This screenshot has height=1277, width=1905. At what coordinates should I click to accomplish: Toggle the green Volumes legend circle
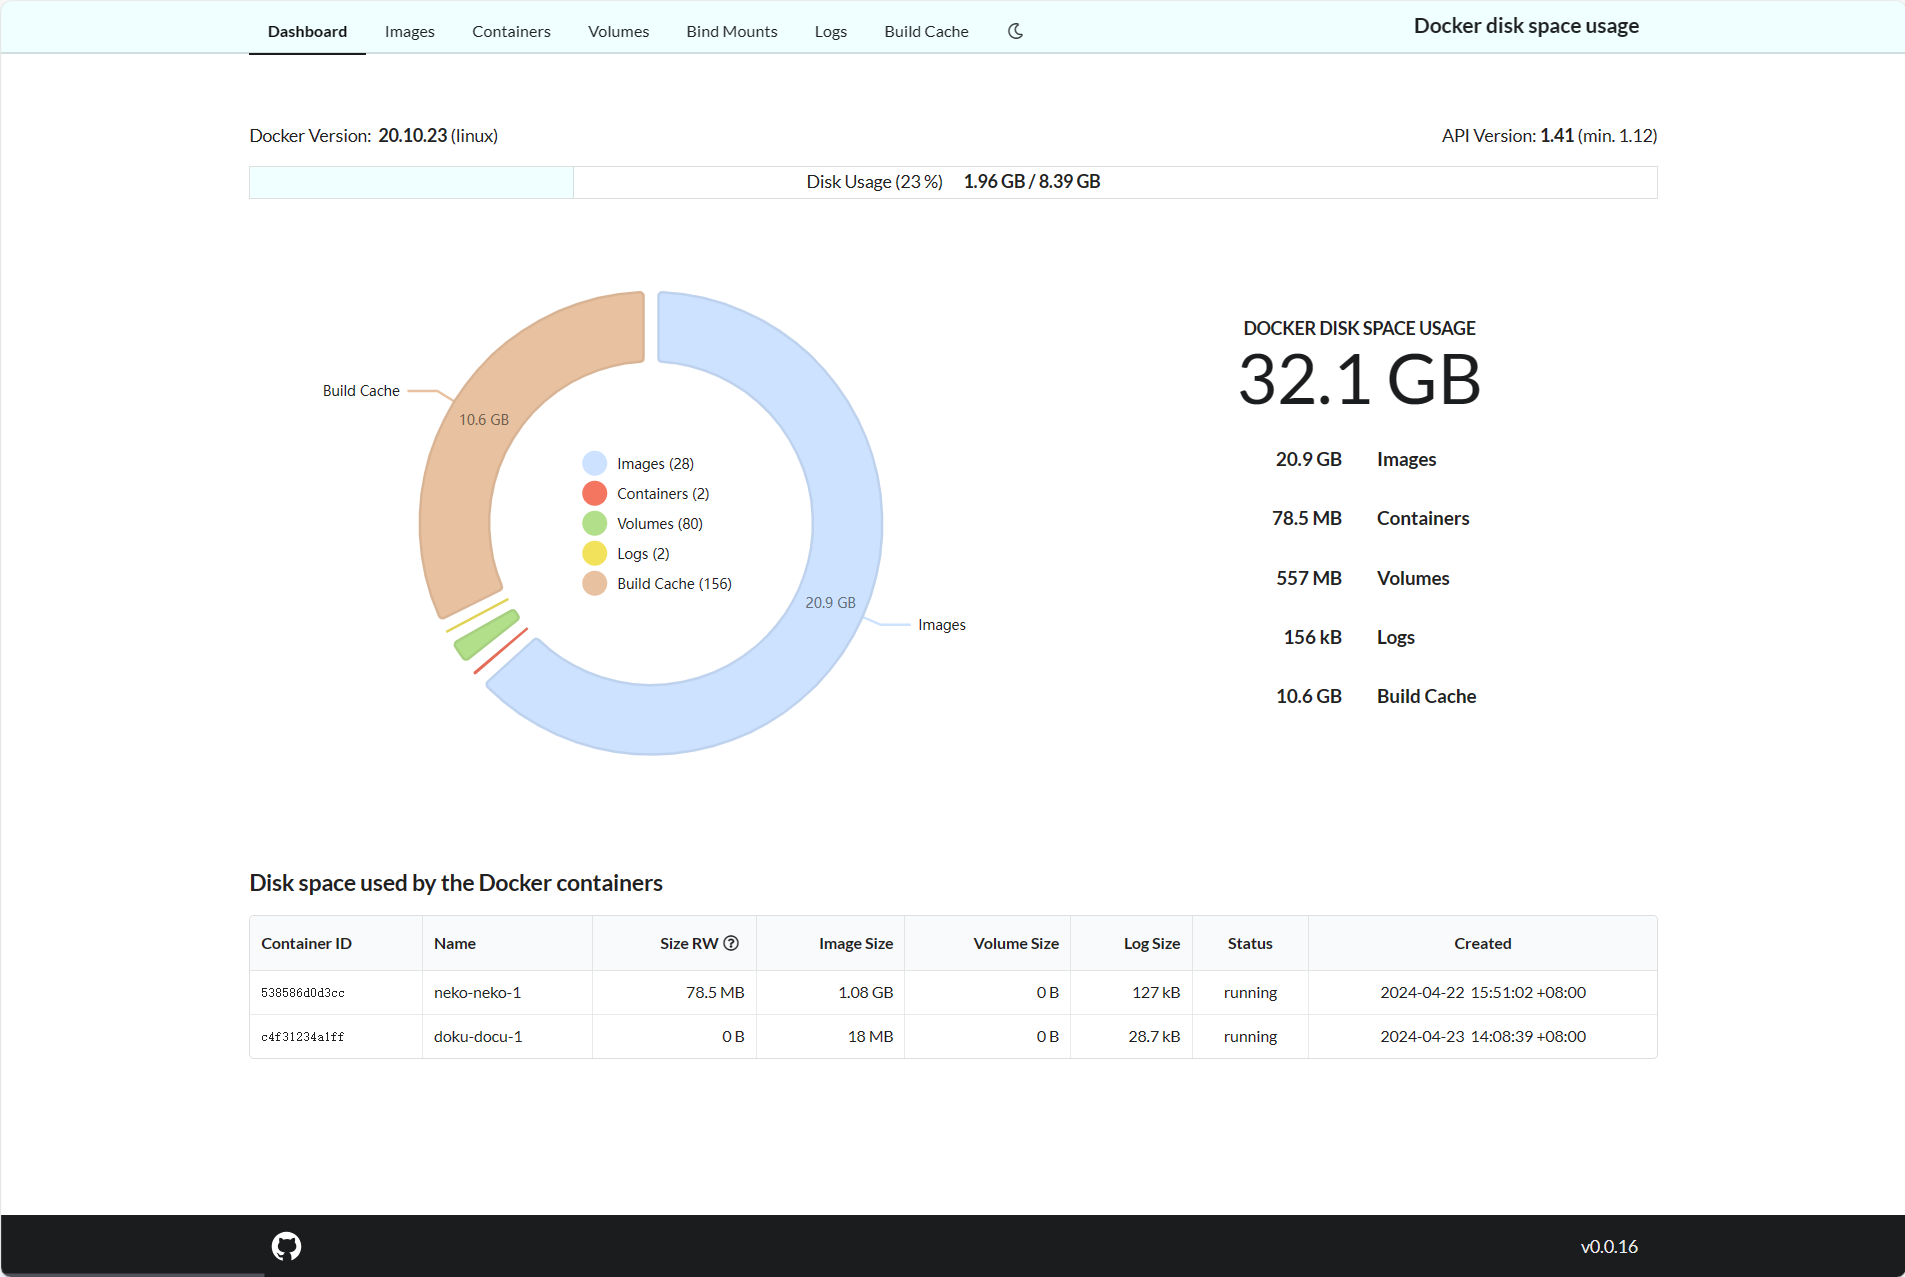point(594,523)
